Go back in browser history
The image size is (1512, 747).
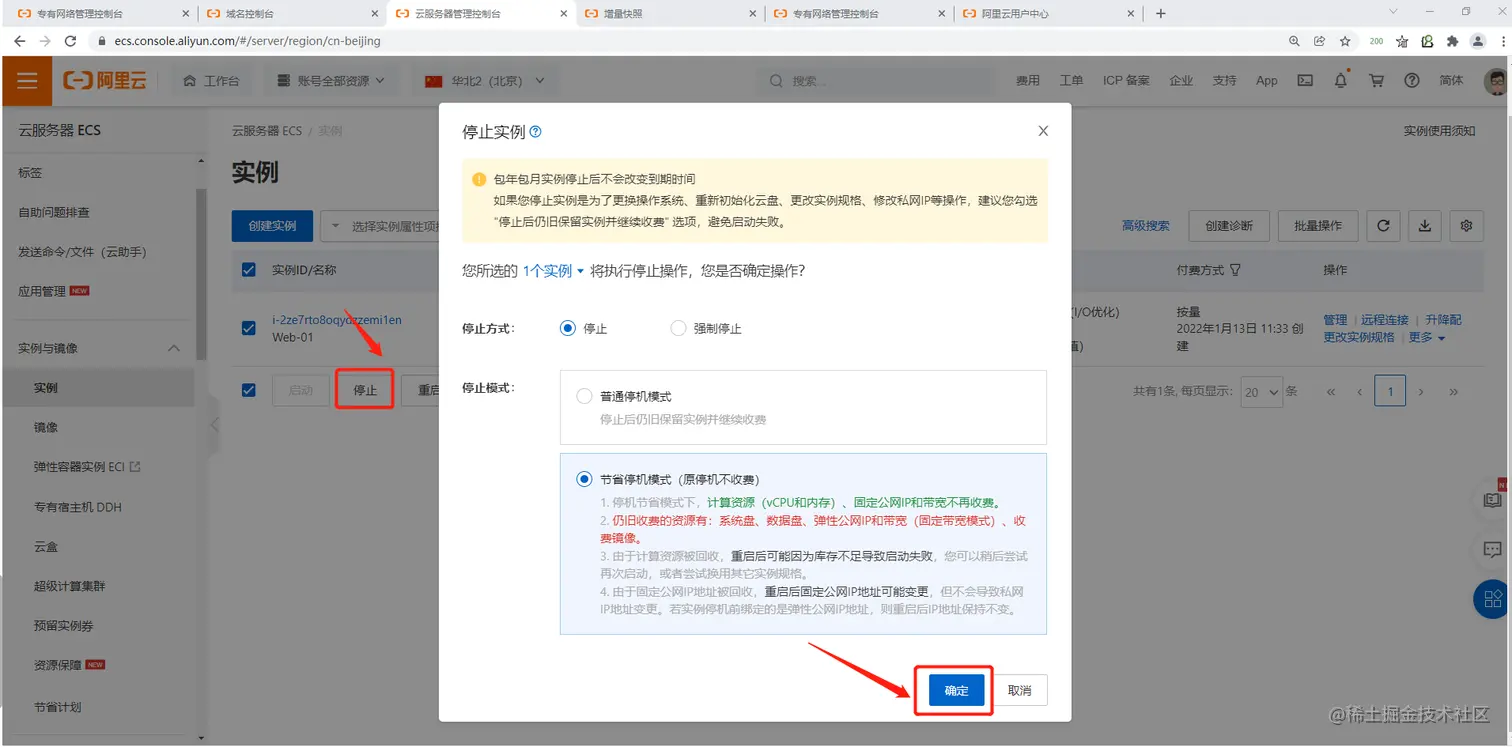click(x=19, y=41)
